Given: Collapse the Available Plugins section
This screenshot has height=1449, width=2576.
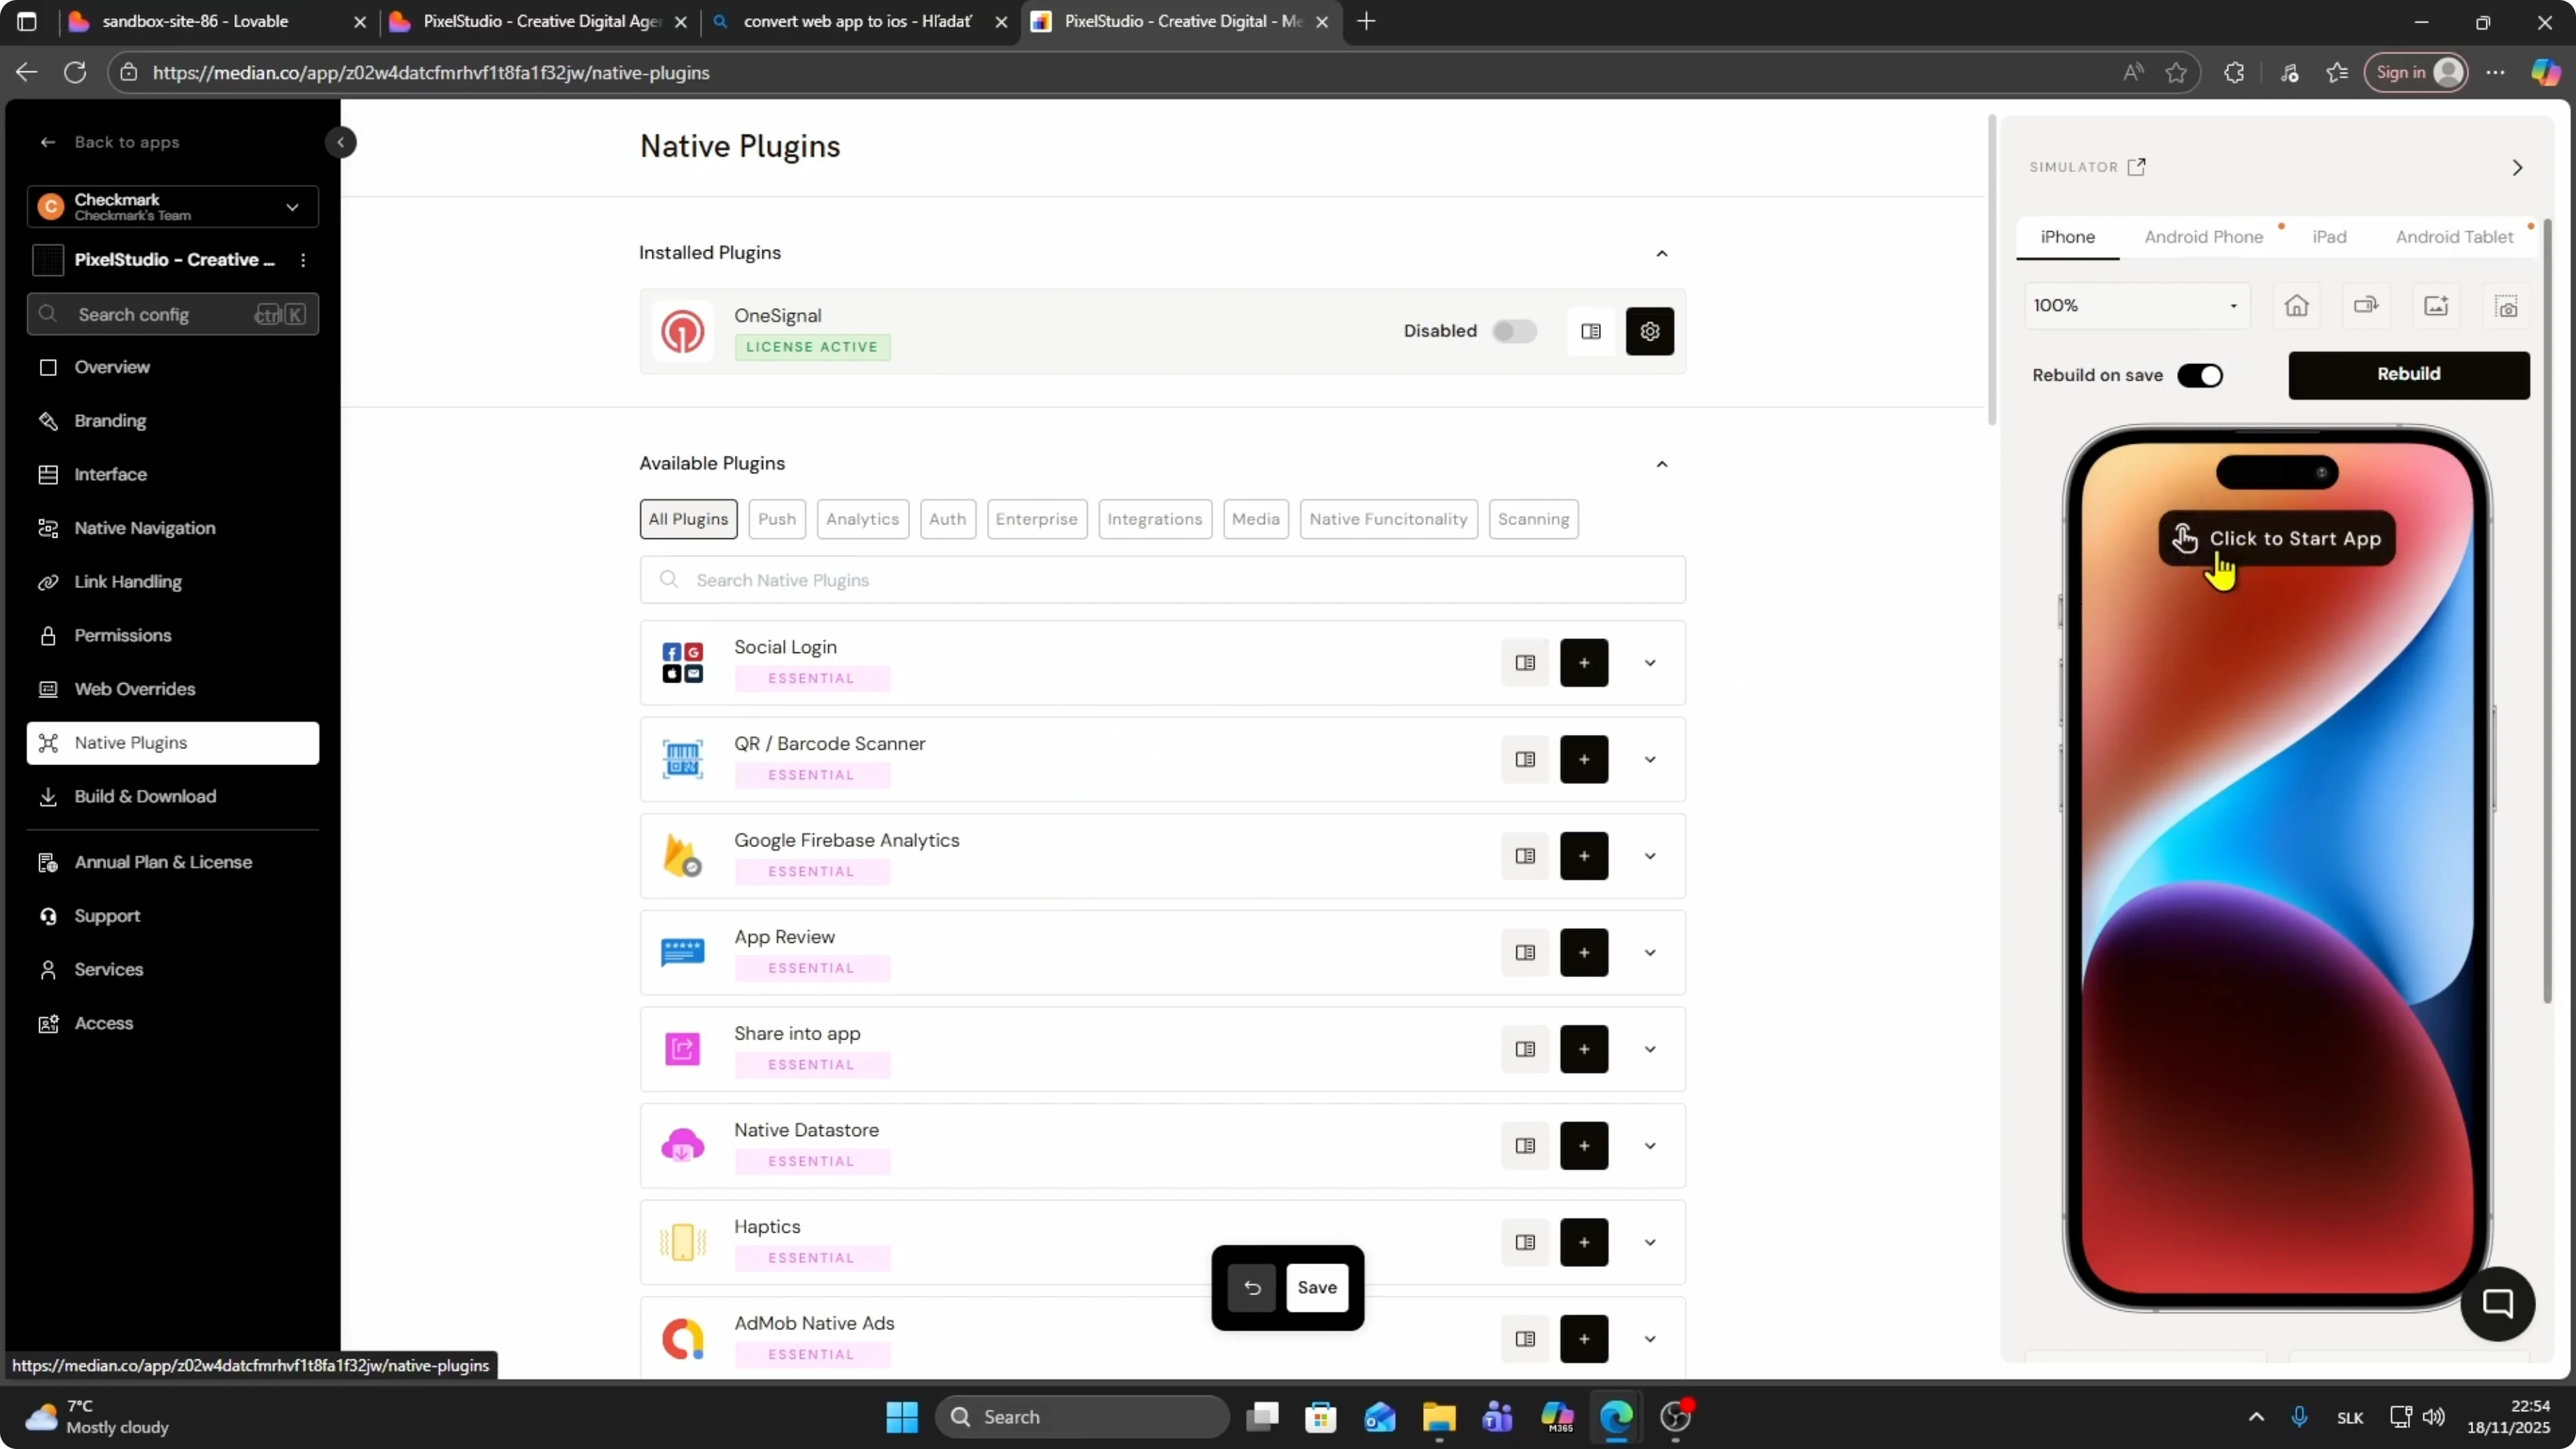Looking at the screenshot, I should coord(1662,464).
